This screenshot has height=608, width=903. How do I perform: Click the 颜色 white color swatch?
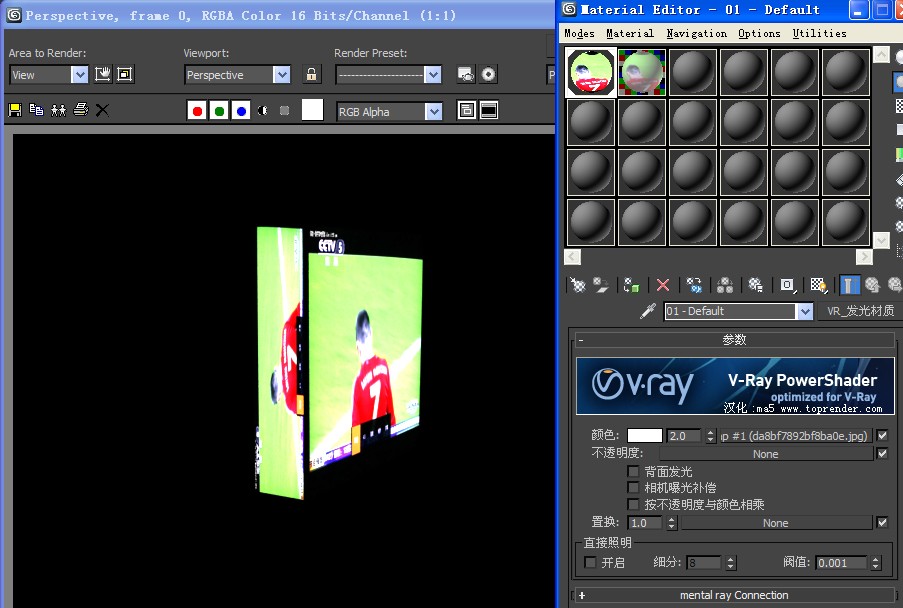644,436
